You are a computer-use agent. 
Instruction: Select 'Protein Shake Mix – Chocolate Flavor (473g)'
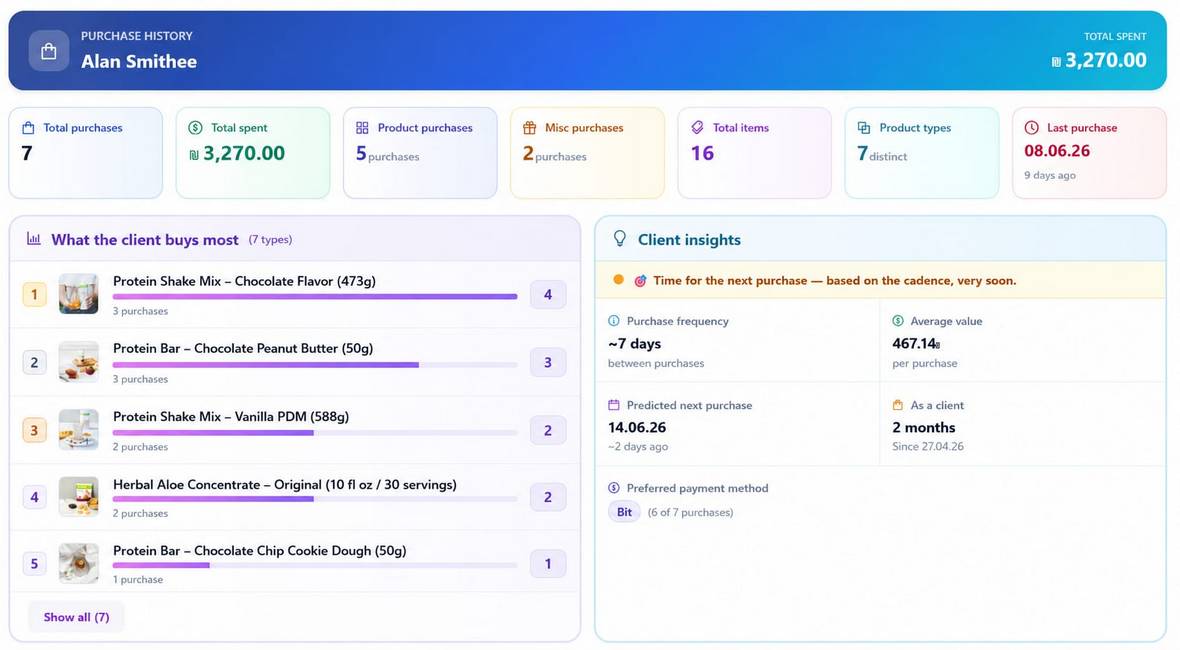[x=245, y=281]
